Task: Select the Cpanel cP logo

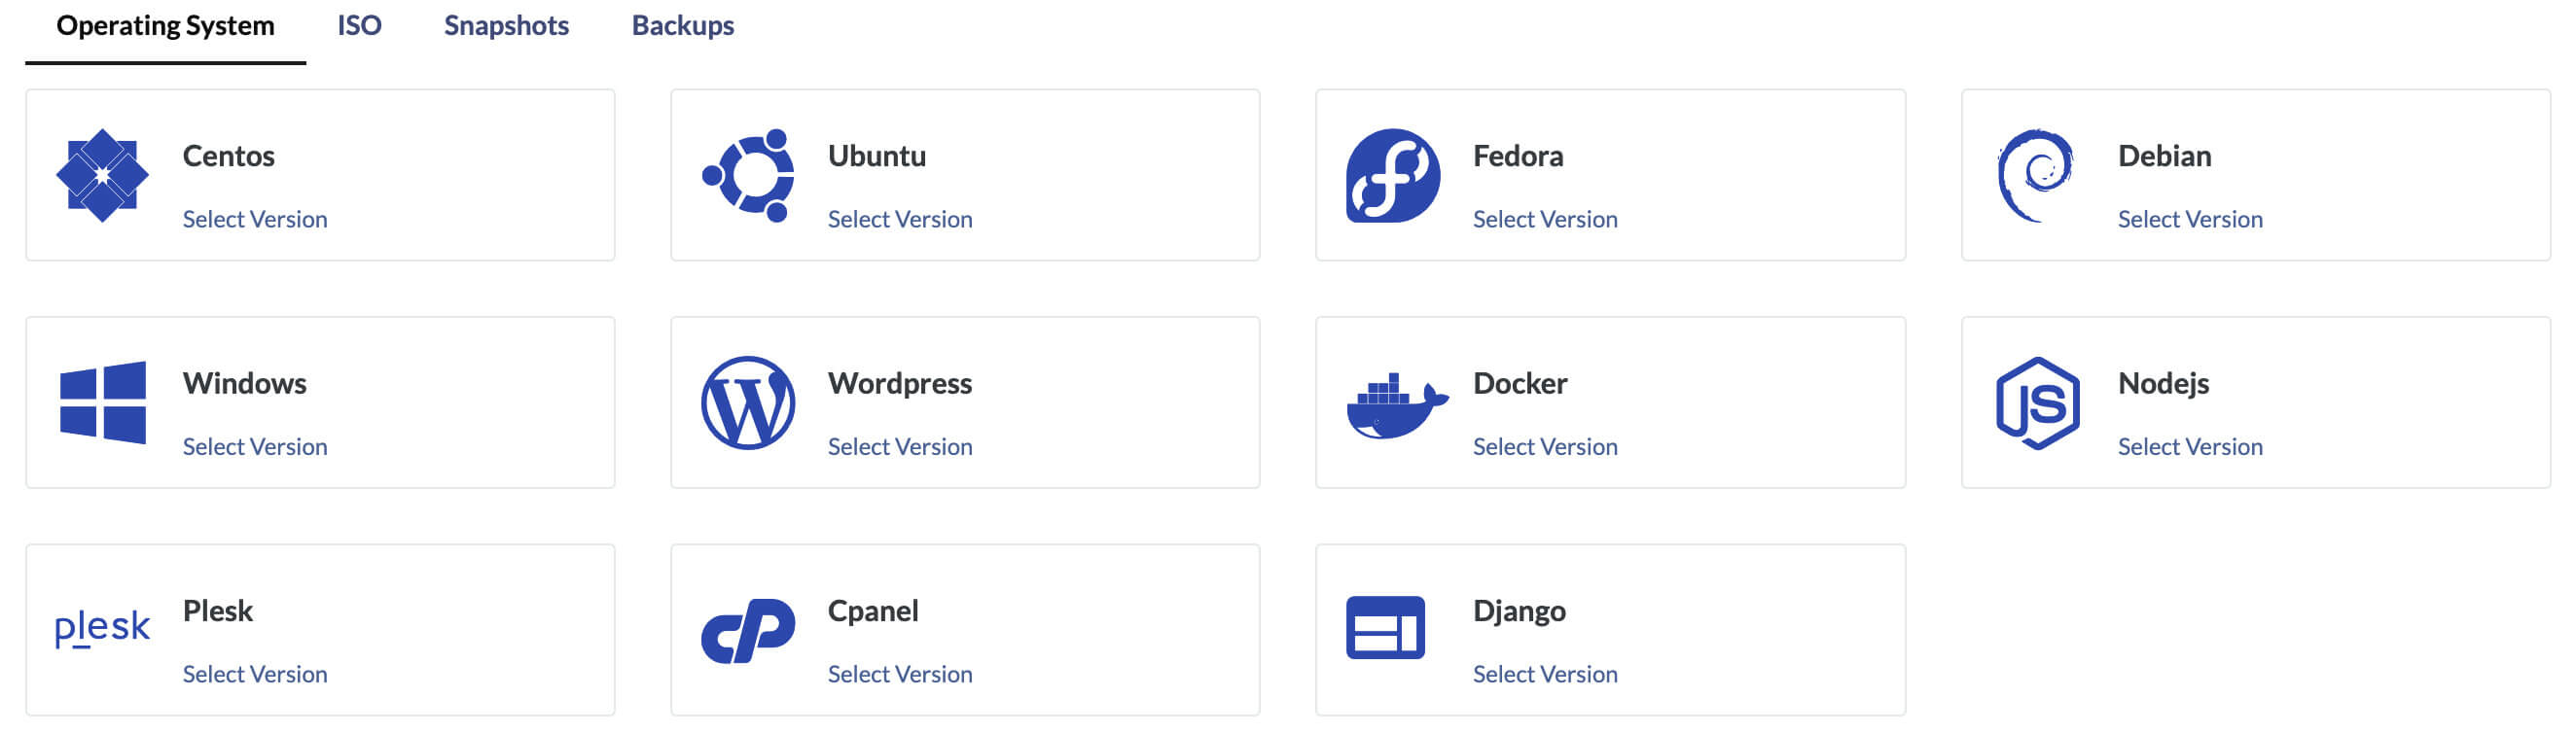Action: click(748, 630)
